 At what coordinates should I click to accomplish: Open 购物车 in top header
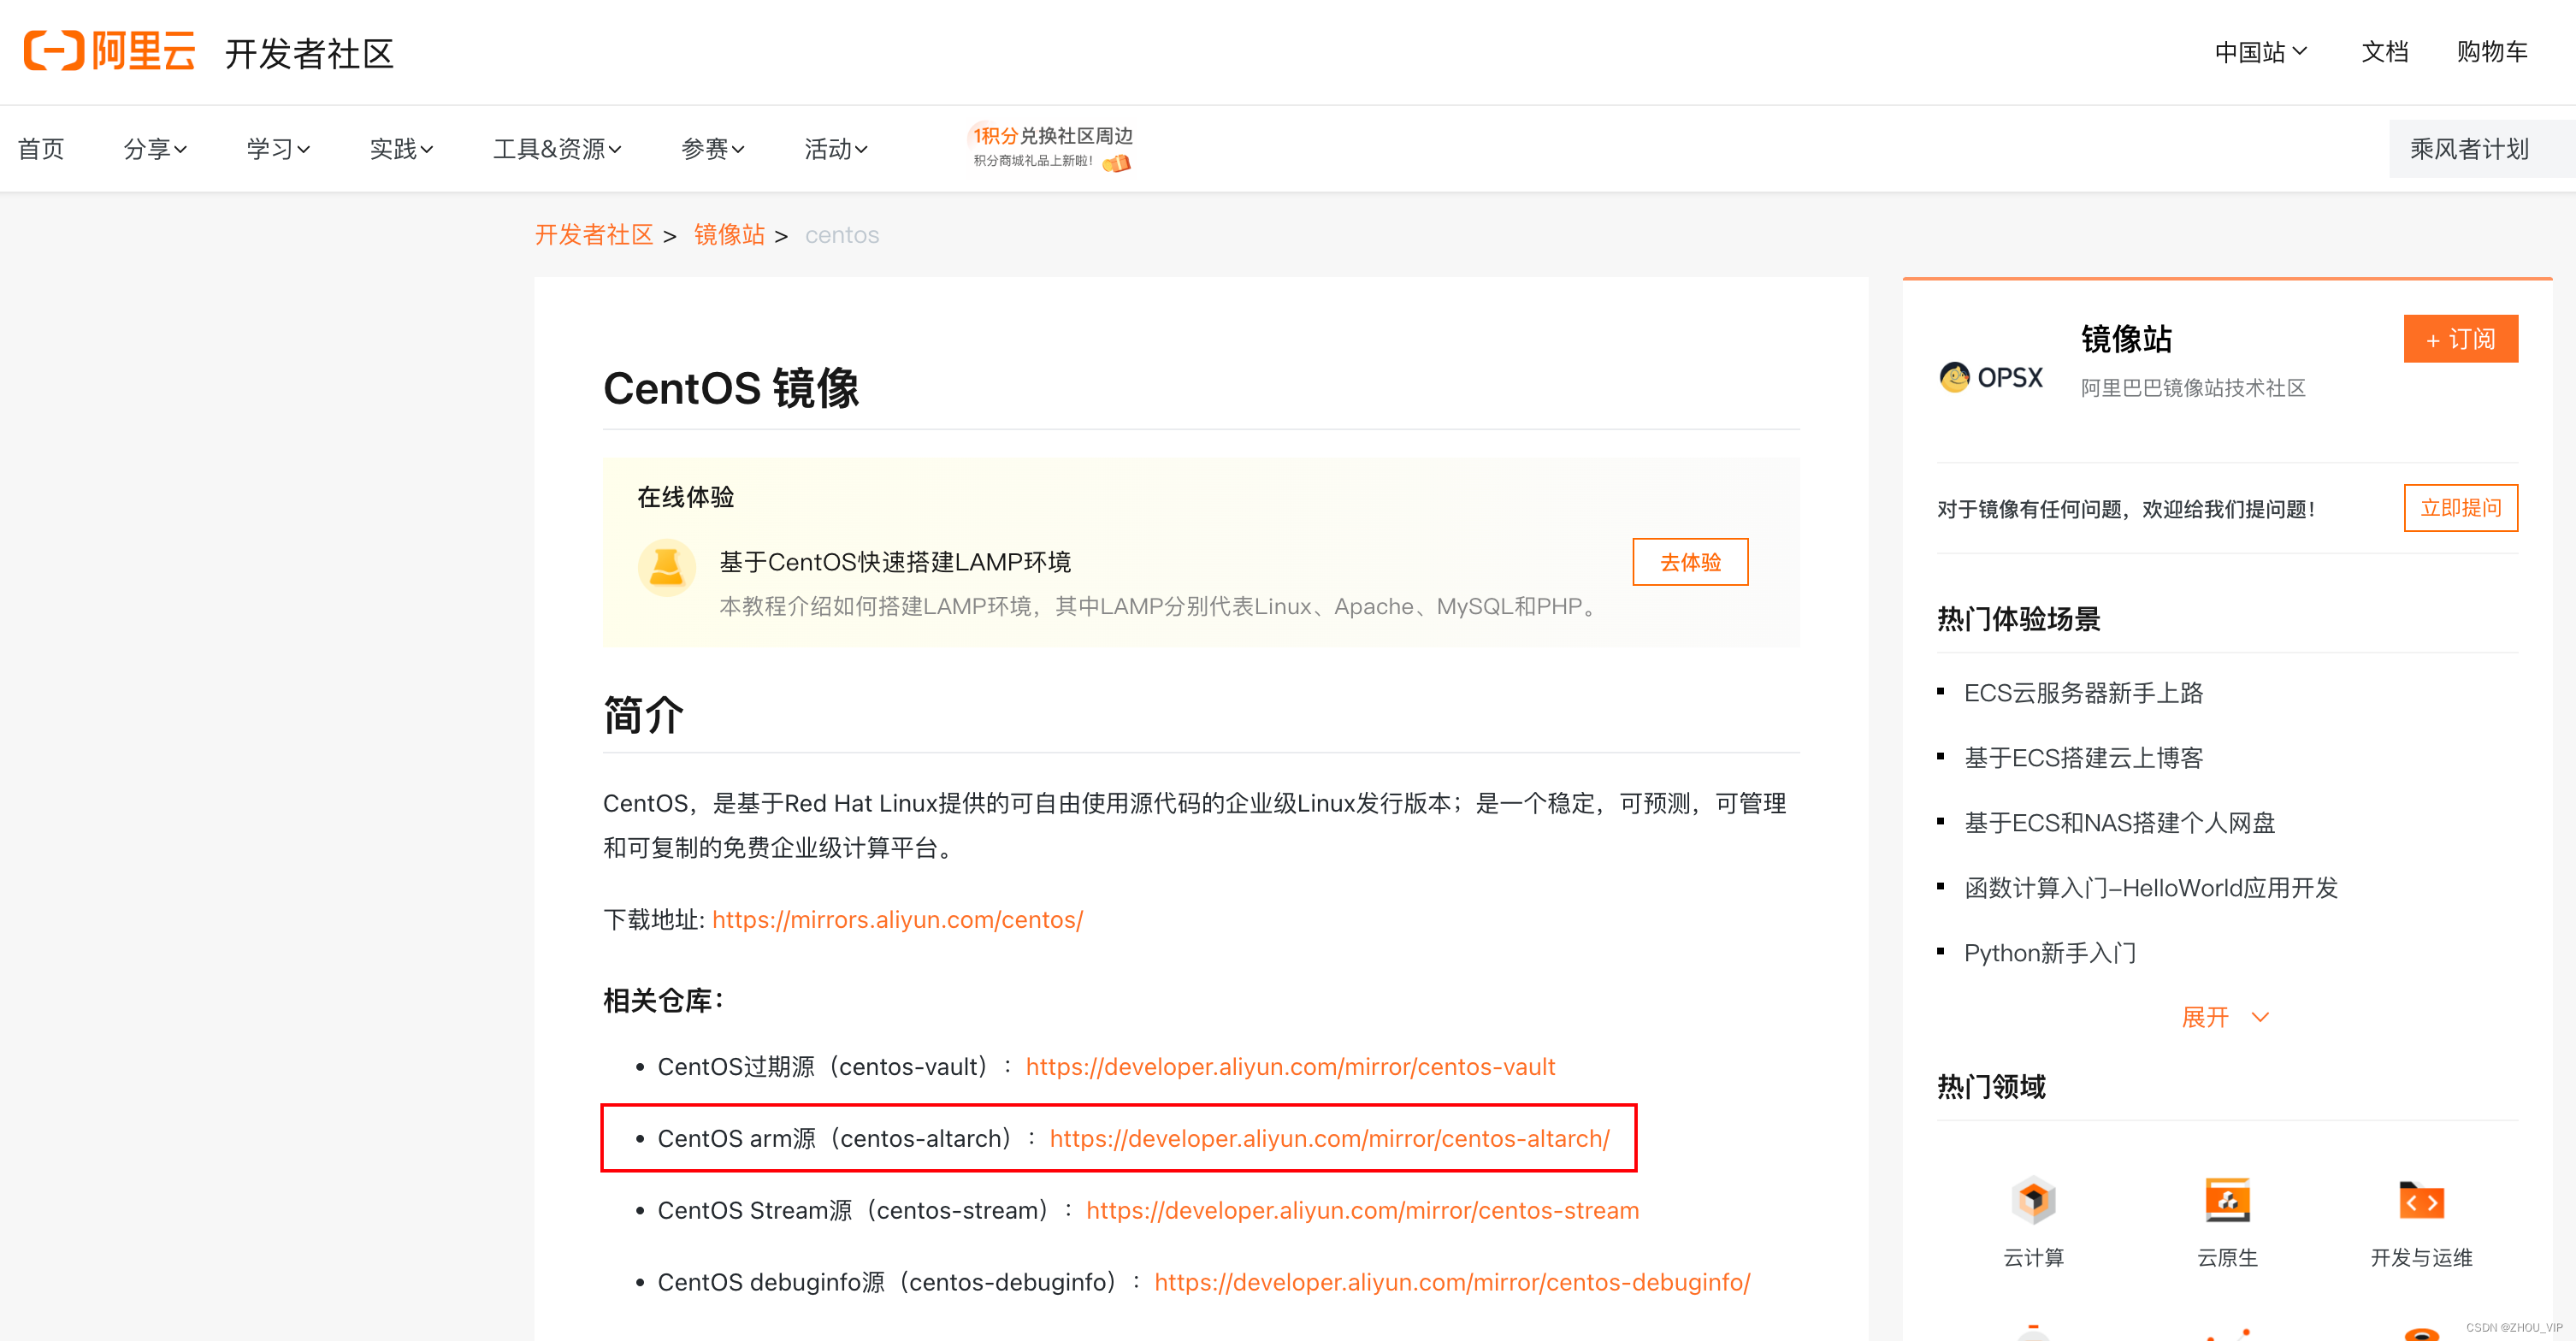coord(2492,52)
